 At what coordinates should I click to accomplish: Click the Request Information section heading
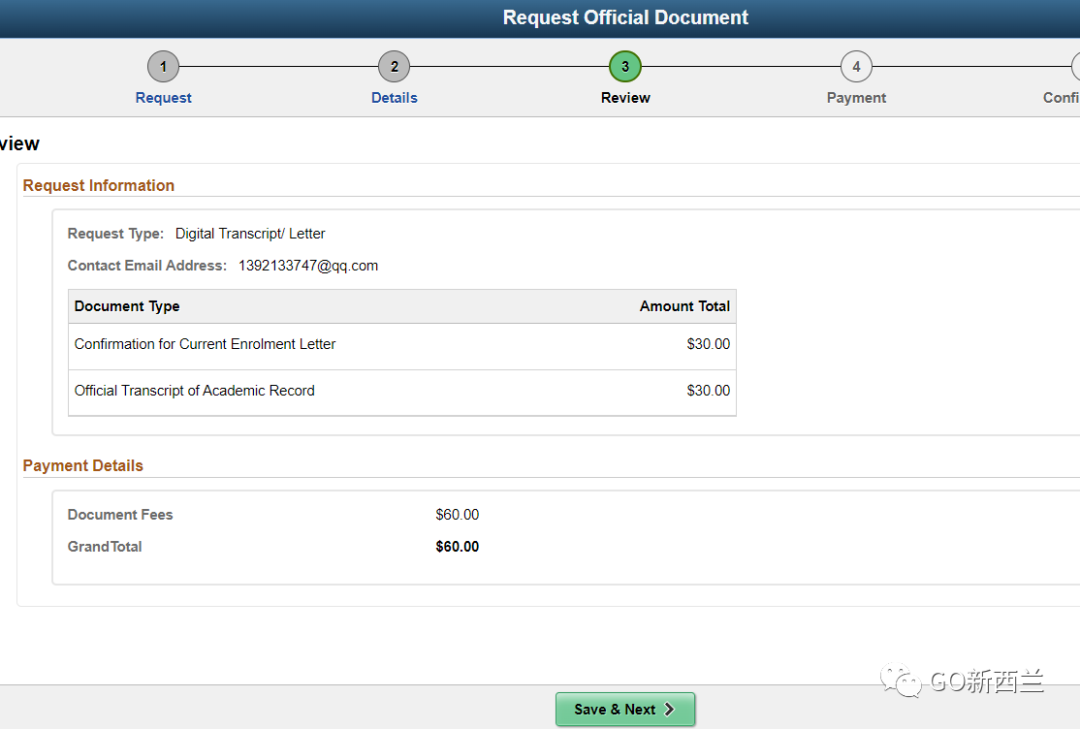(x=98, y=185)
